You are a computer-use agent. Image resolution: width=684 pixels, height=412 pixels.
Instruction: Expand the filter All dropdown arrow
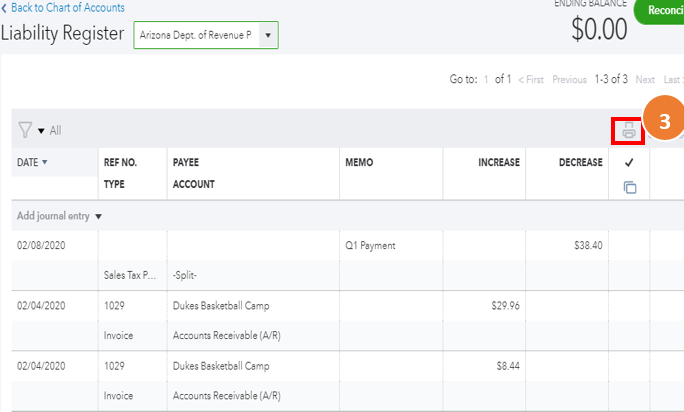click(x=41, y=131)
